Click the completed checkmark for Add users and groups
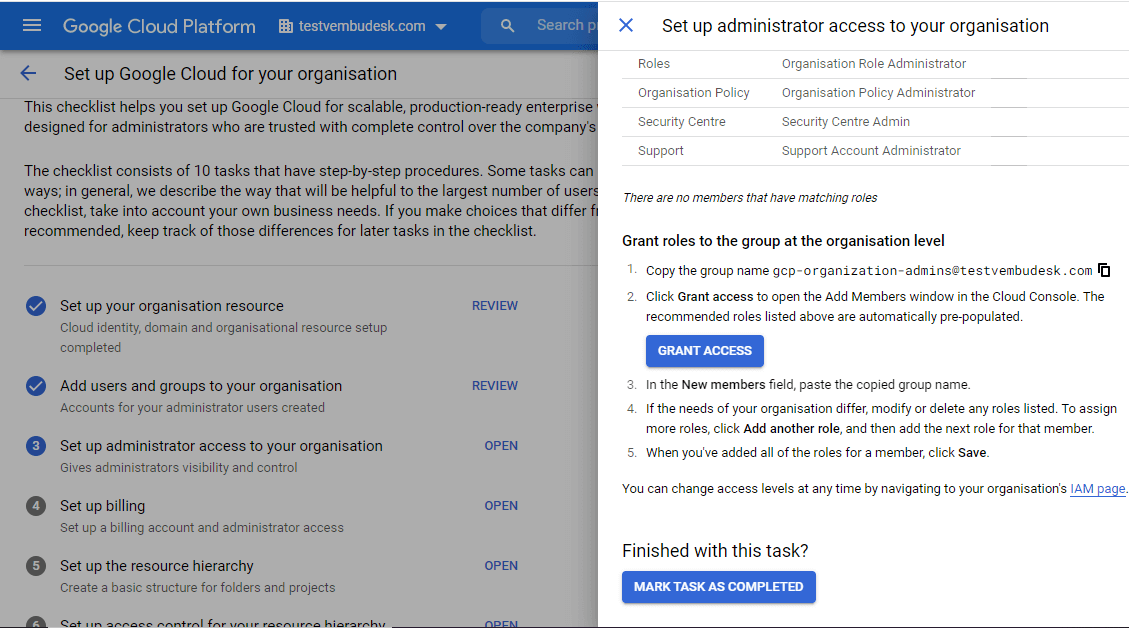Screen dimensions: 1129x628 [x=36, y=386]
